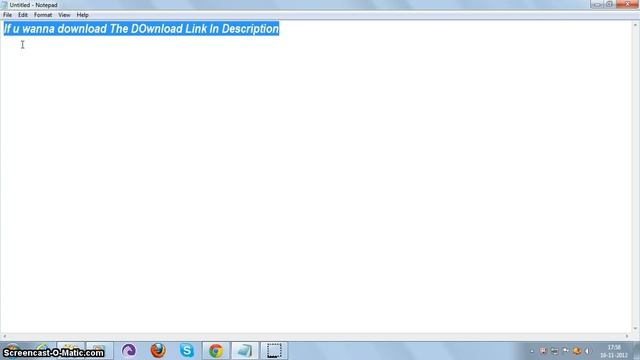Click the horizontal scrollbar right arrow
640x360 pixels.
(x=627, y=336)
